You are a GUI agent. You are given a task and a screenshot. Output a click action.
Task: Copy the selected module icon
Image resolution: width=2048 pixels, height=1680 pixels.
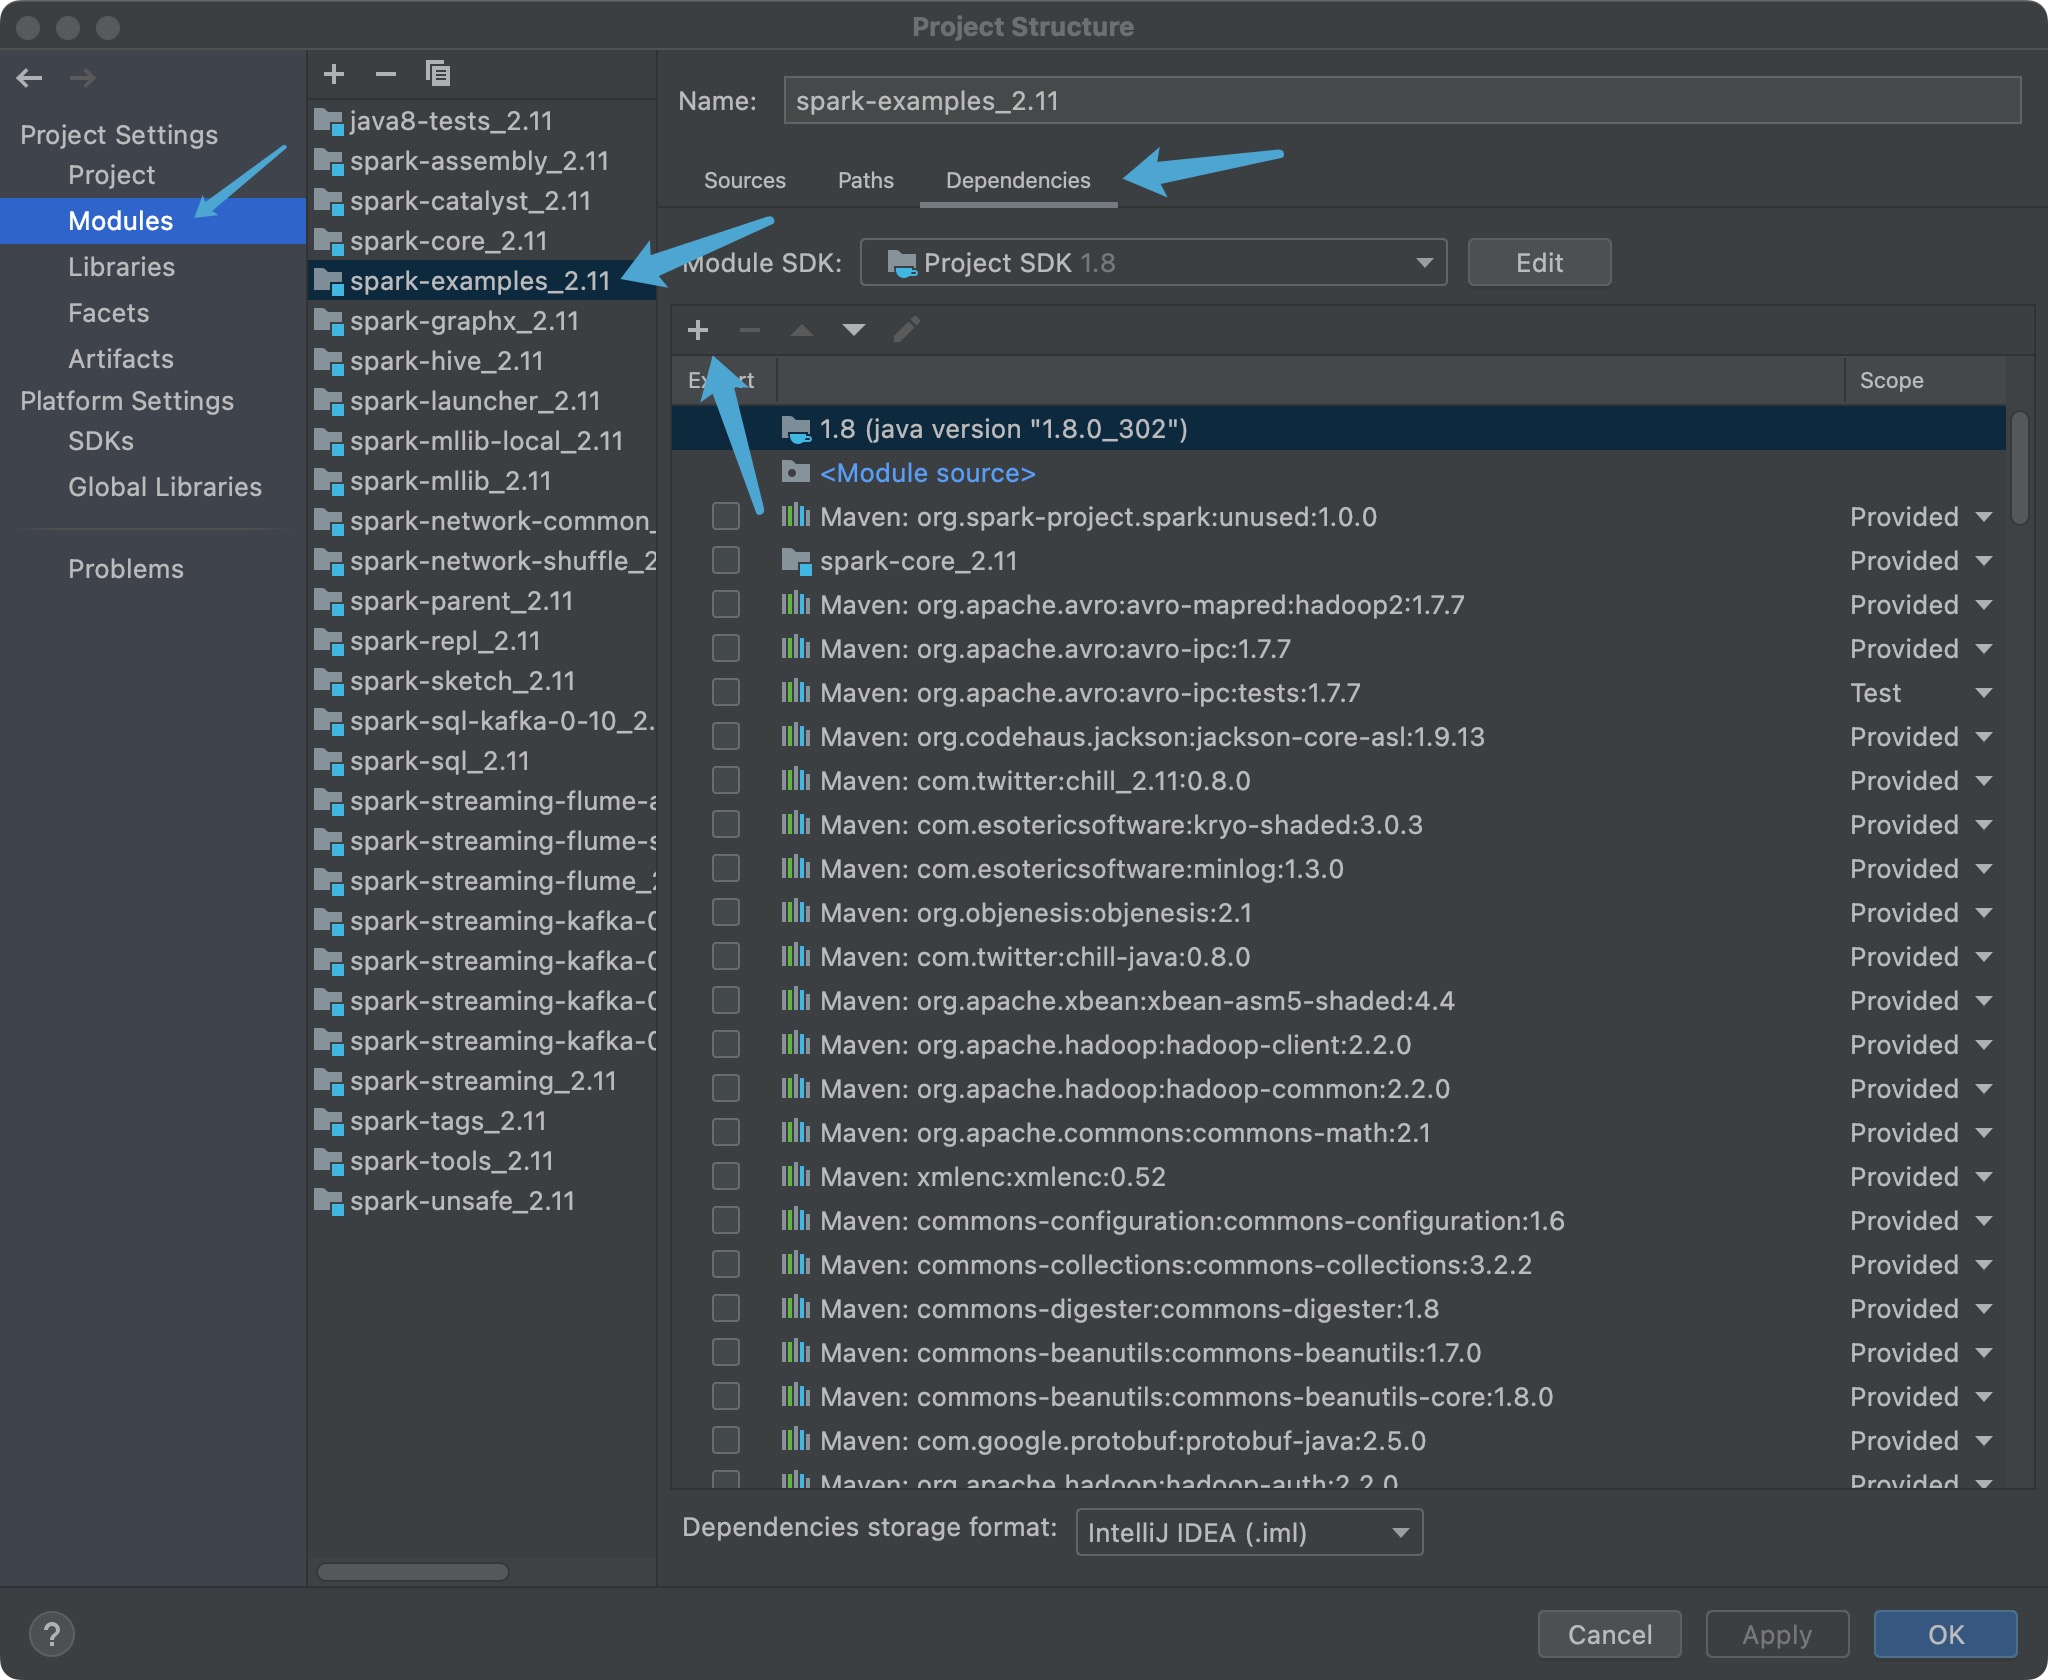click(438, 74)
